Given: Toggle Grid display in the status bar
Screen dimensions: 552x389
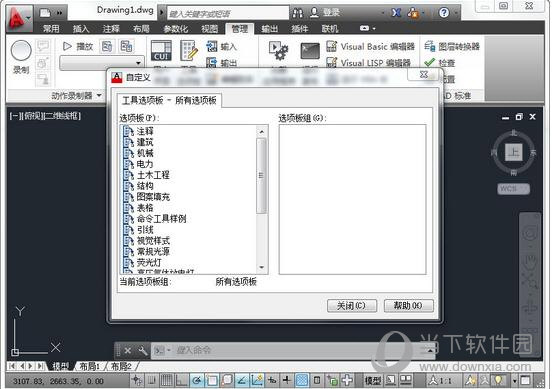Looking at the screenshot, I should [x=167, y=381].
